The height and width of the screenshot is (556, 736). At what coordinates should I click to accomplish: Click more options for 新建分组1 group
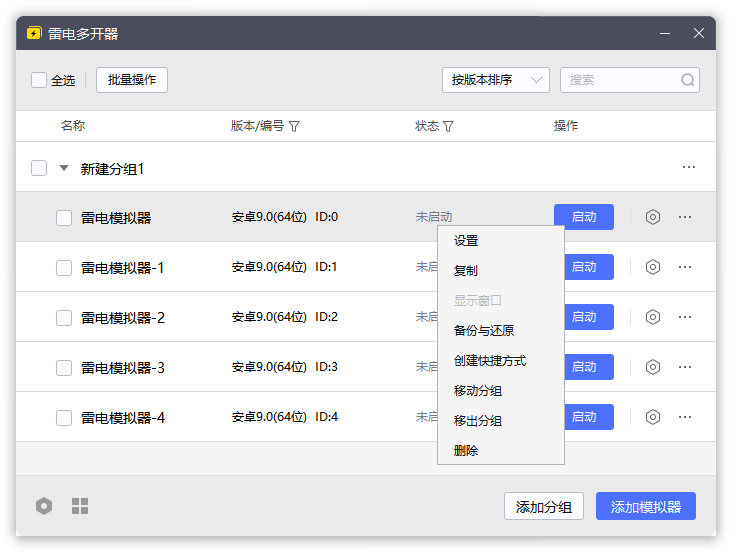(689, 167)
